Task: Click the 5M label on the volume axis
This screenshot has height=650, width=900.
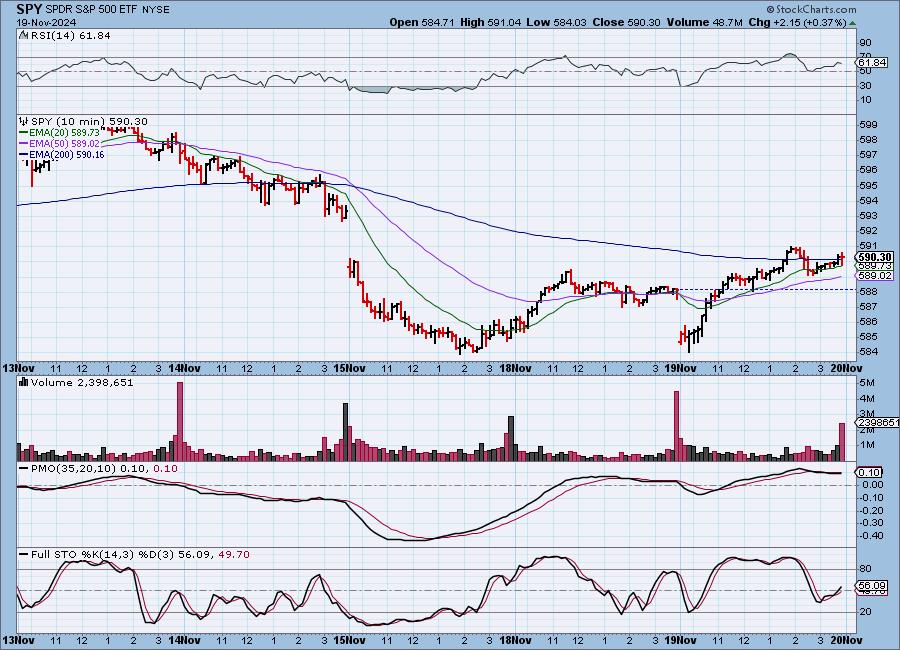Action: (x=867, y=383)
